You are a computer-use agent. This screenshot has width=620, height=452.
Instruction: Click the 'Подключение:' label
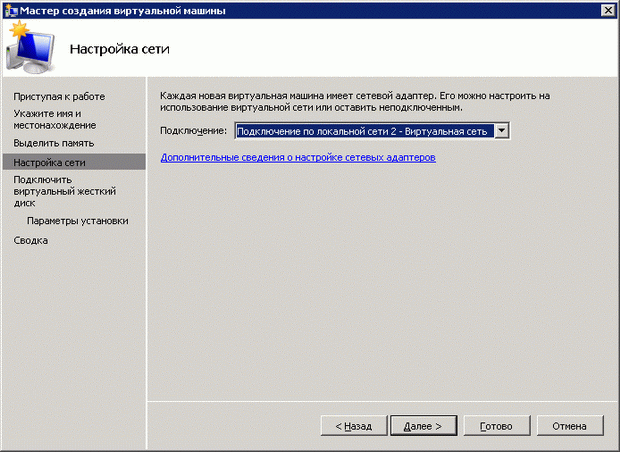pyautogui.click(x=194, y=130)
